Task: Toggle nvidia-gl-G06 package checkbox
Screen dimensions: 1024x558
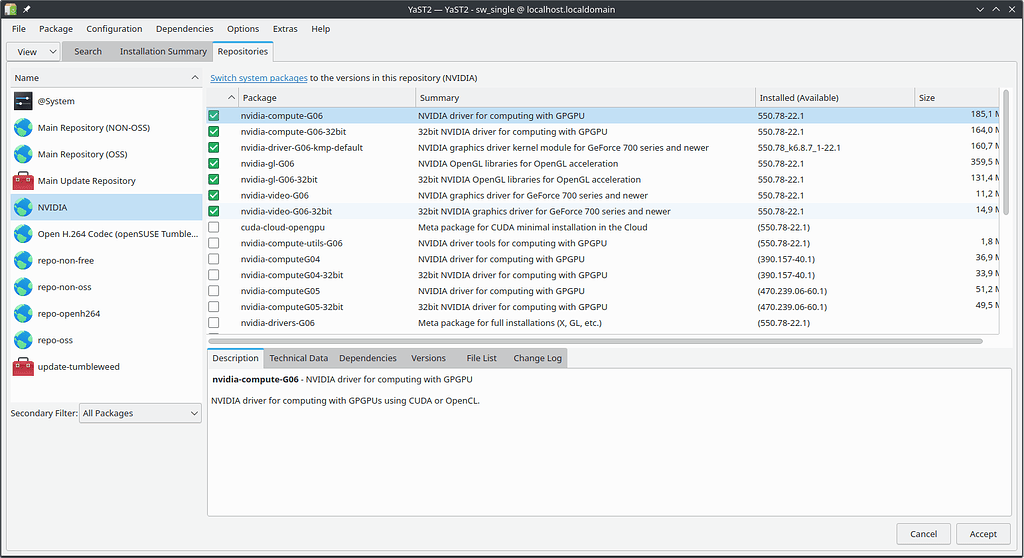Action: (x=214, y=163)
